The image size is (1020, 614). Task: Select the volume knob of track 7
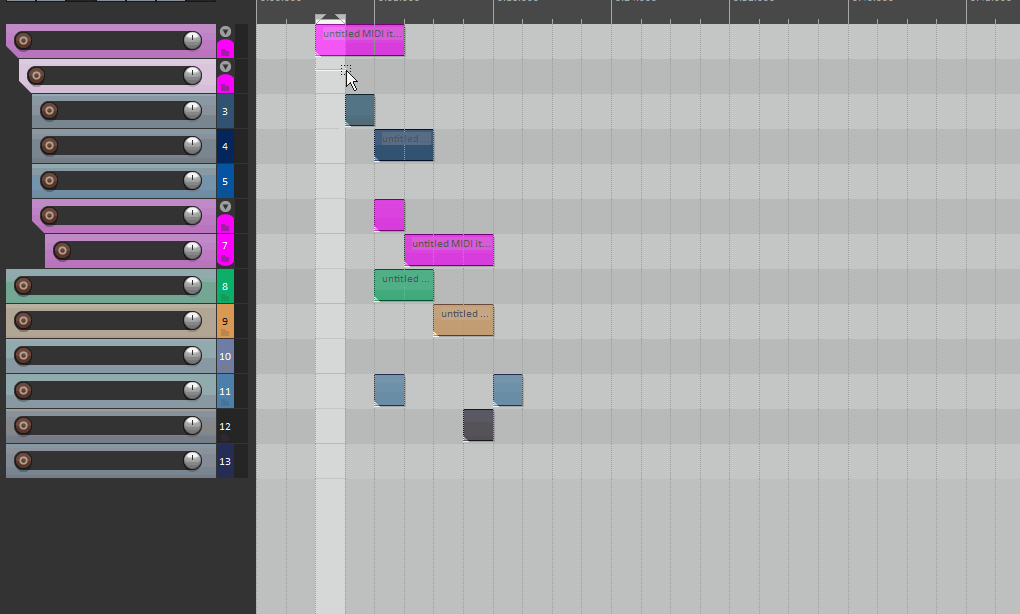193,250
